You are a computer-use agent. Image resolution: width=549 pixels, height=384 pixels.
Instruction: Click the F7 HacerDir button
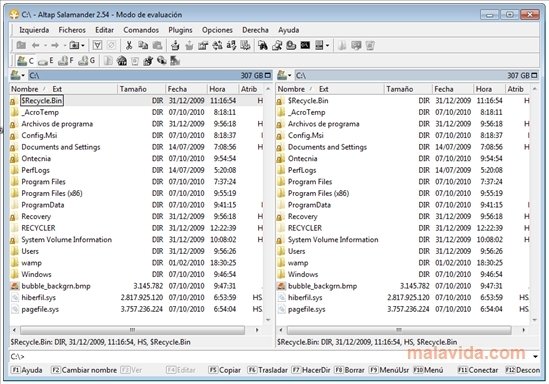(311, 370)
